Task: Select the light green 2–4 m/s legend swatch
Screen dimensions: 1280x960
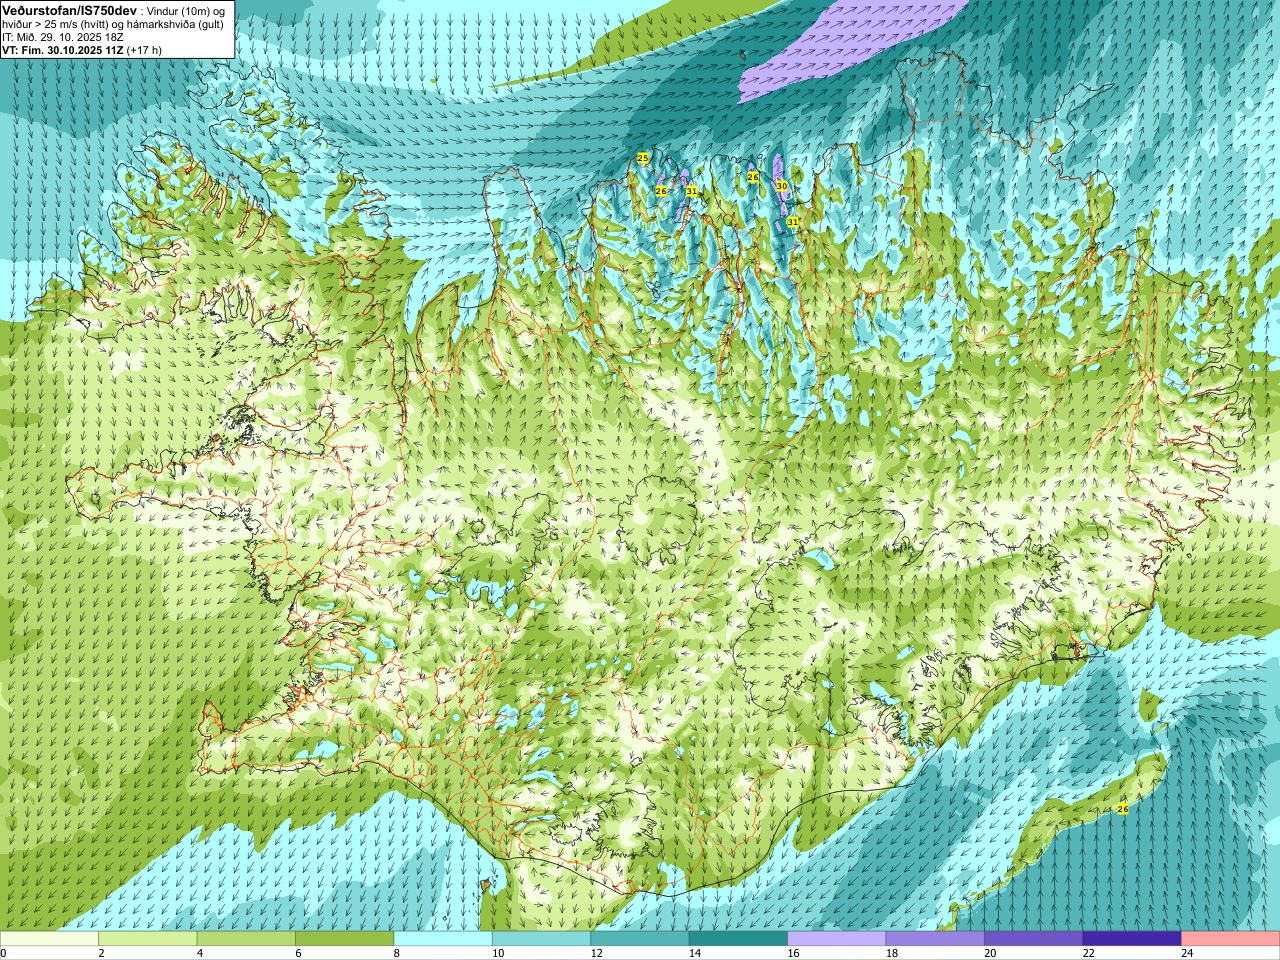Action: pyautogui.click(x=147, y=939)
